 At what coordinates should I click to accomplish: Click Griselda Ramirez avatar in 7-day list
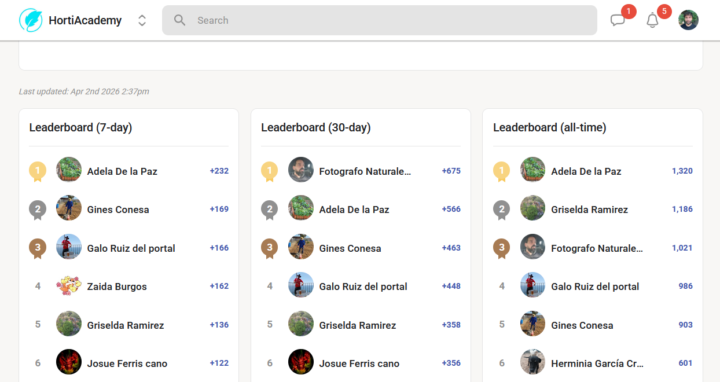point(69,324)
